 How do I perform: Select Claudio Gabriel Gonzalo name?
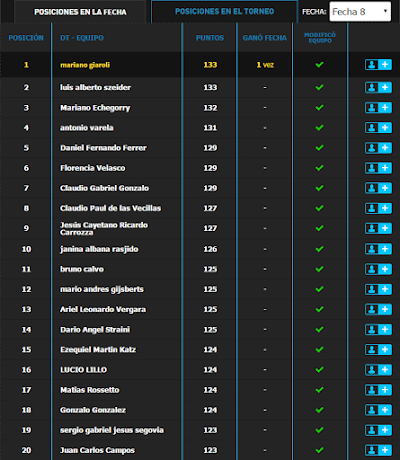[x=104, y=188]
